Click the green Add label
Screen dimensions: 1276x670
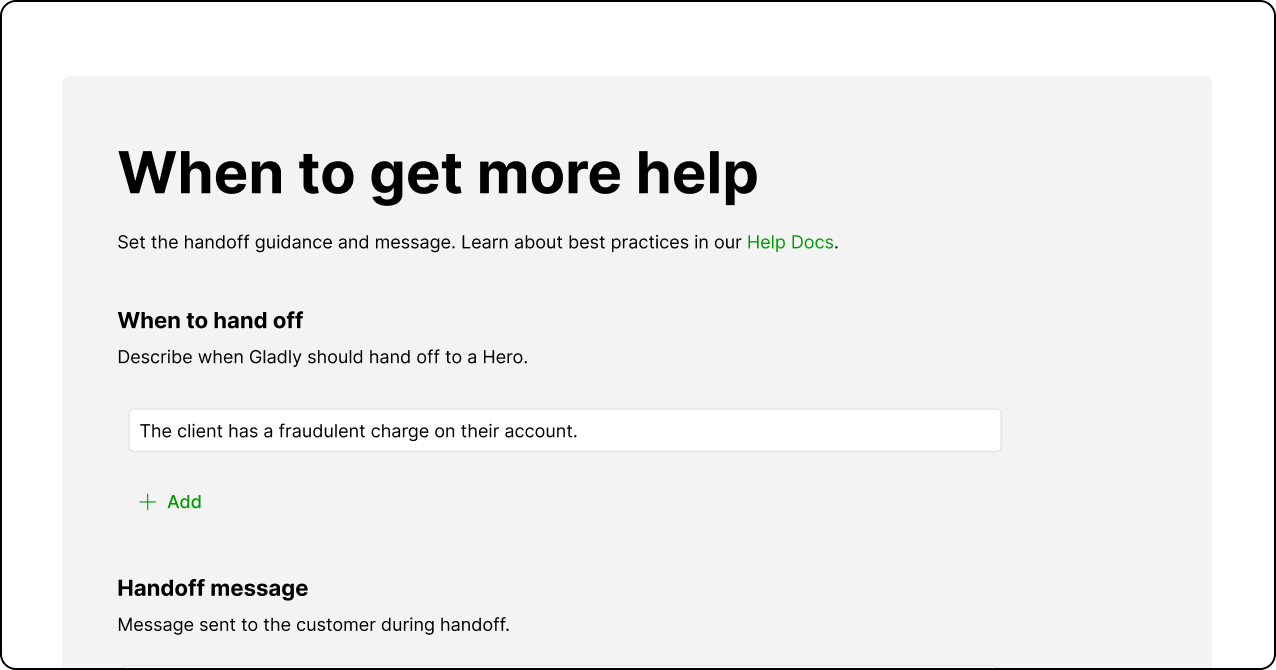tap(184, 501)
